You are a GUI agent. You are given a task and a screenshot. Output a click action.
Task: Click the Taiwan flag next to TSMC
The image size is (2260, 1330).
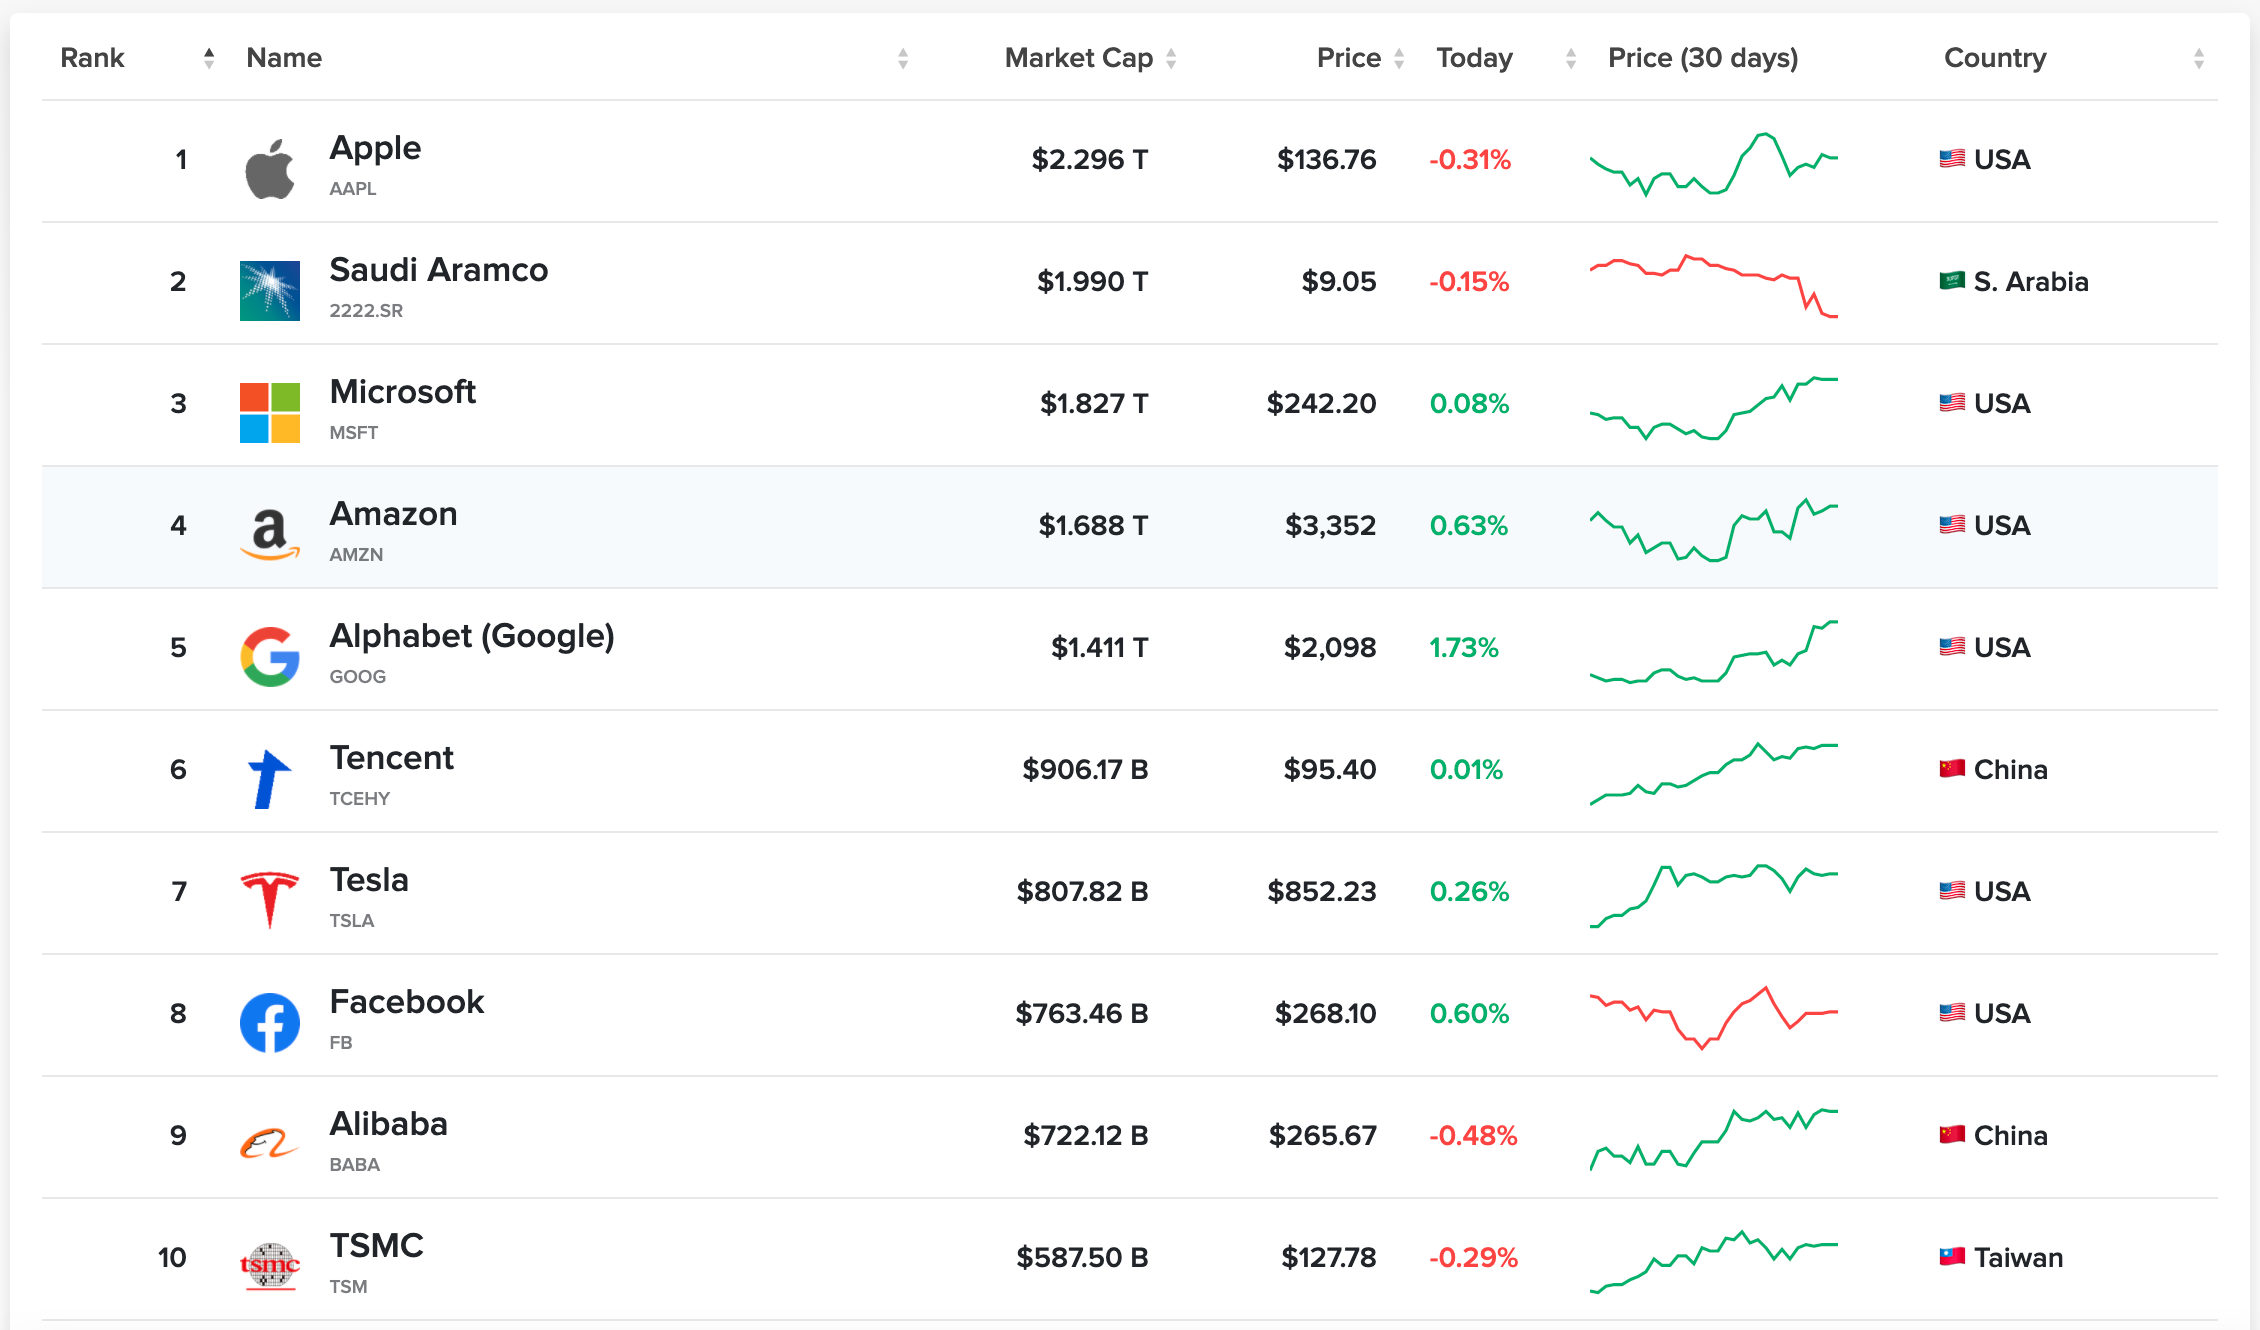(x=1952, y=1257)
